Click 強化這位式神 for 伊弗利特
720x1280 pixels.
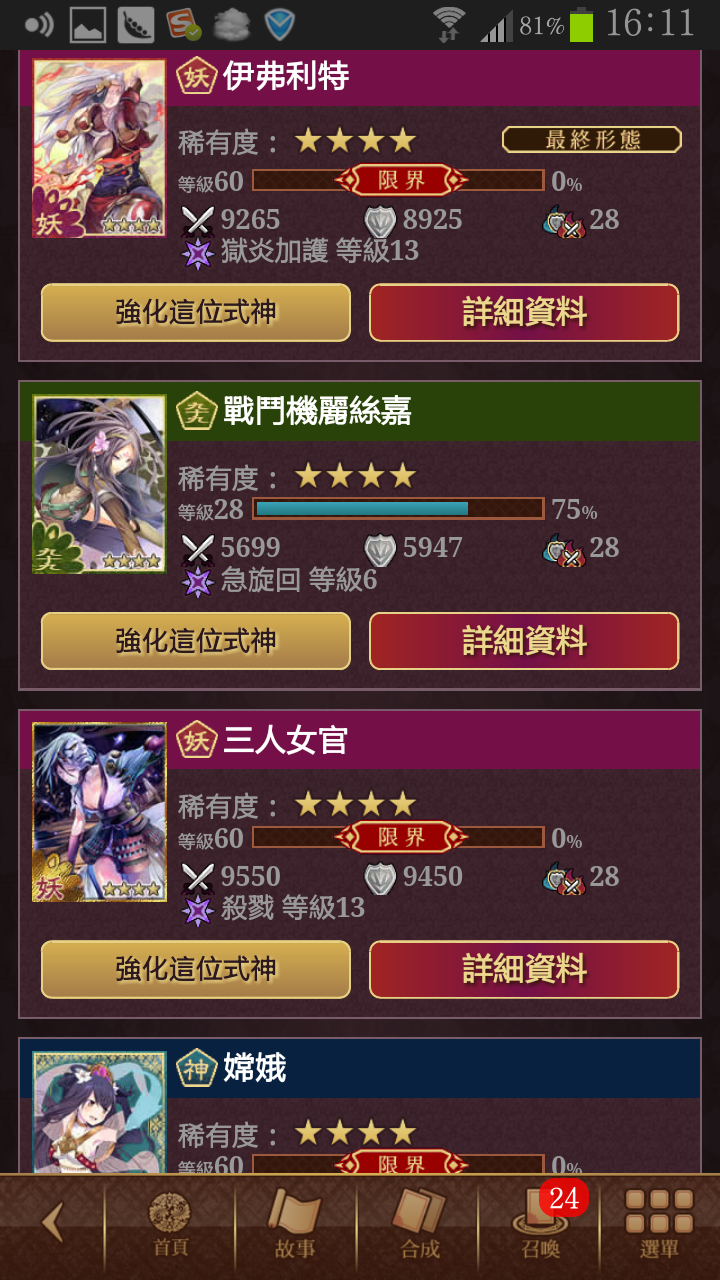click(196, 313)
